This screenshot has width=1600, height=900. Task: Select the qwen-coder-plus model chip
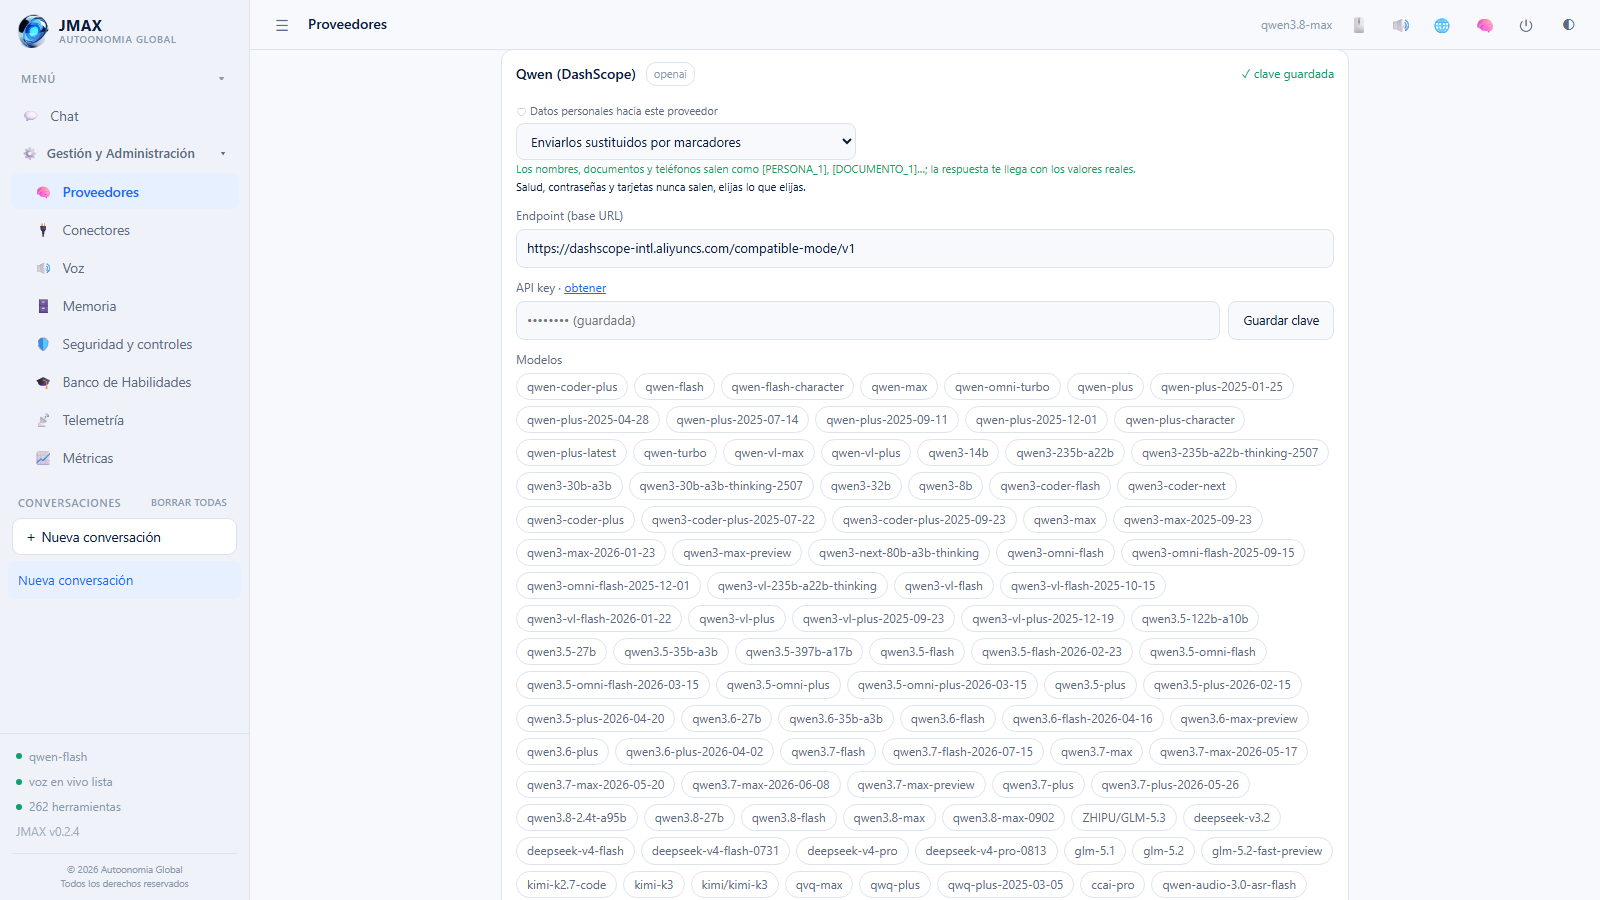(x=572, y=387)
